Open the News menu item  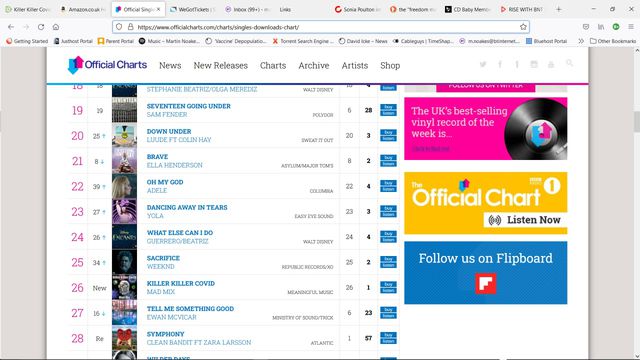(170, 65)
